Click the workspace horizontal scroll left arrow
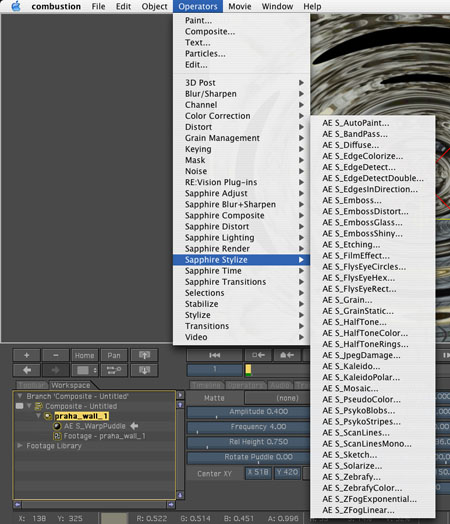The height and width of the screenshot is (524, 450). coord(17,504)
